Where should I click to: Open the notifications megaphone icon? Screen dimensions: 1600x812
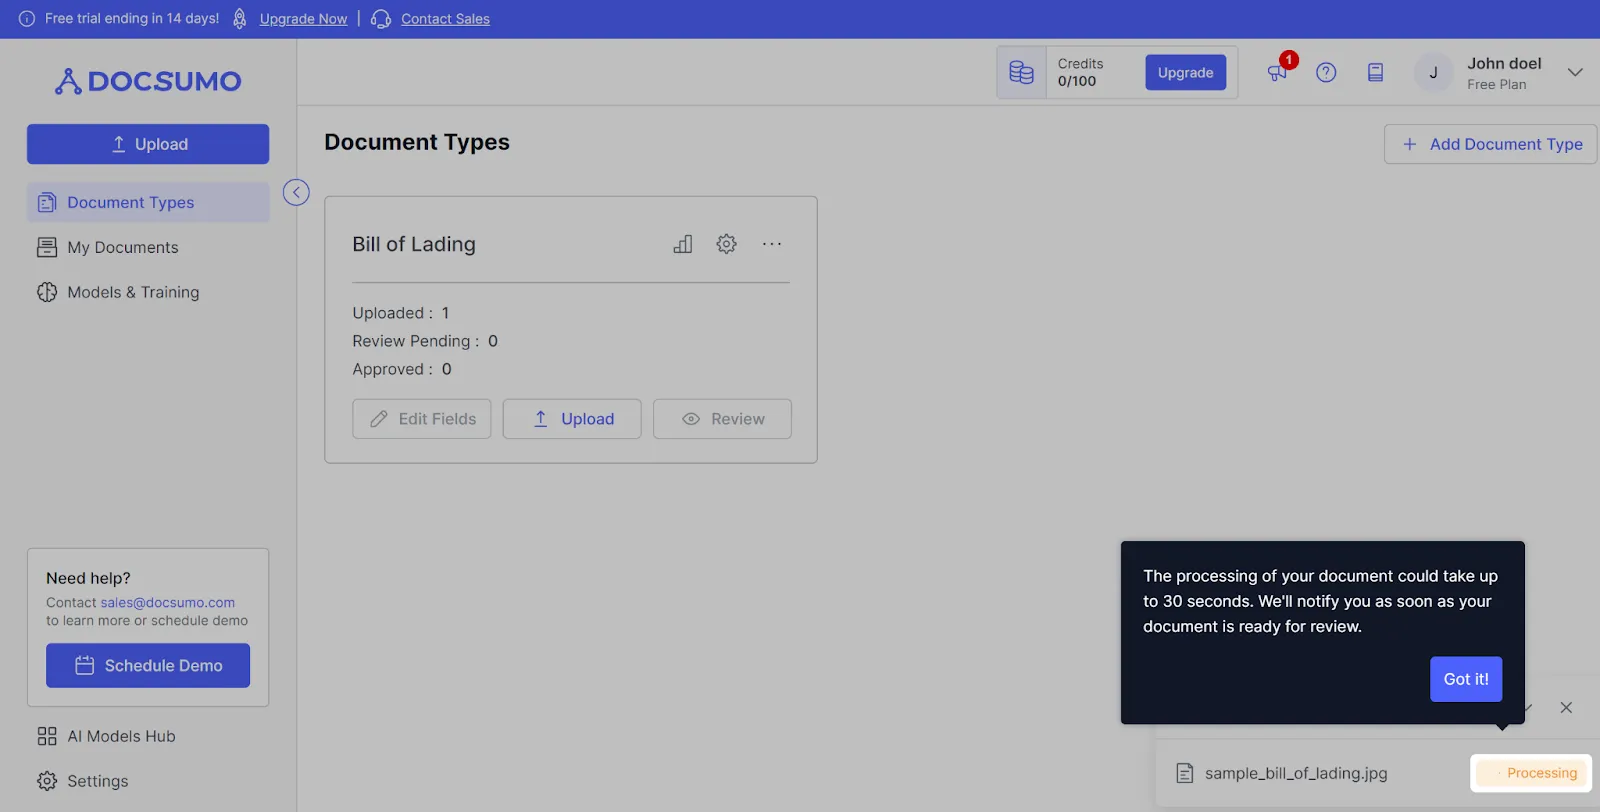point(1277,72)
